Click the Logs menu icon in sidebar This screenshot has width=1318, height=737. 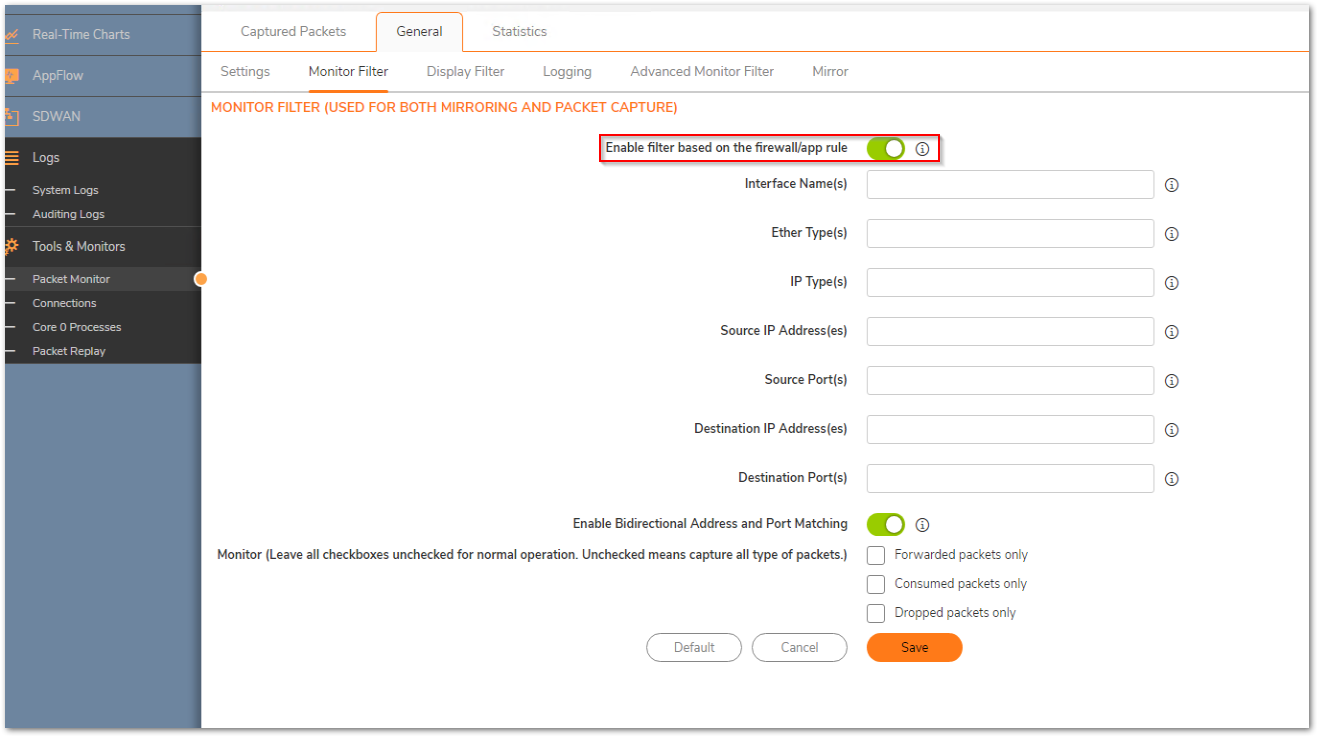[12, 158]
